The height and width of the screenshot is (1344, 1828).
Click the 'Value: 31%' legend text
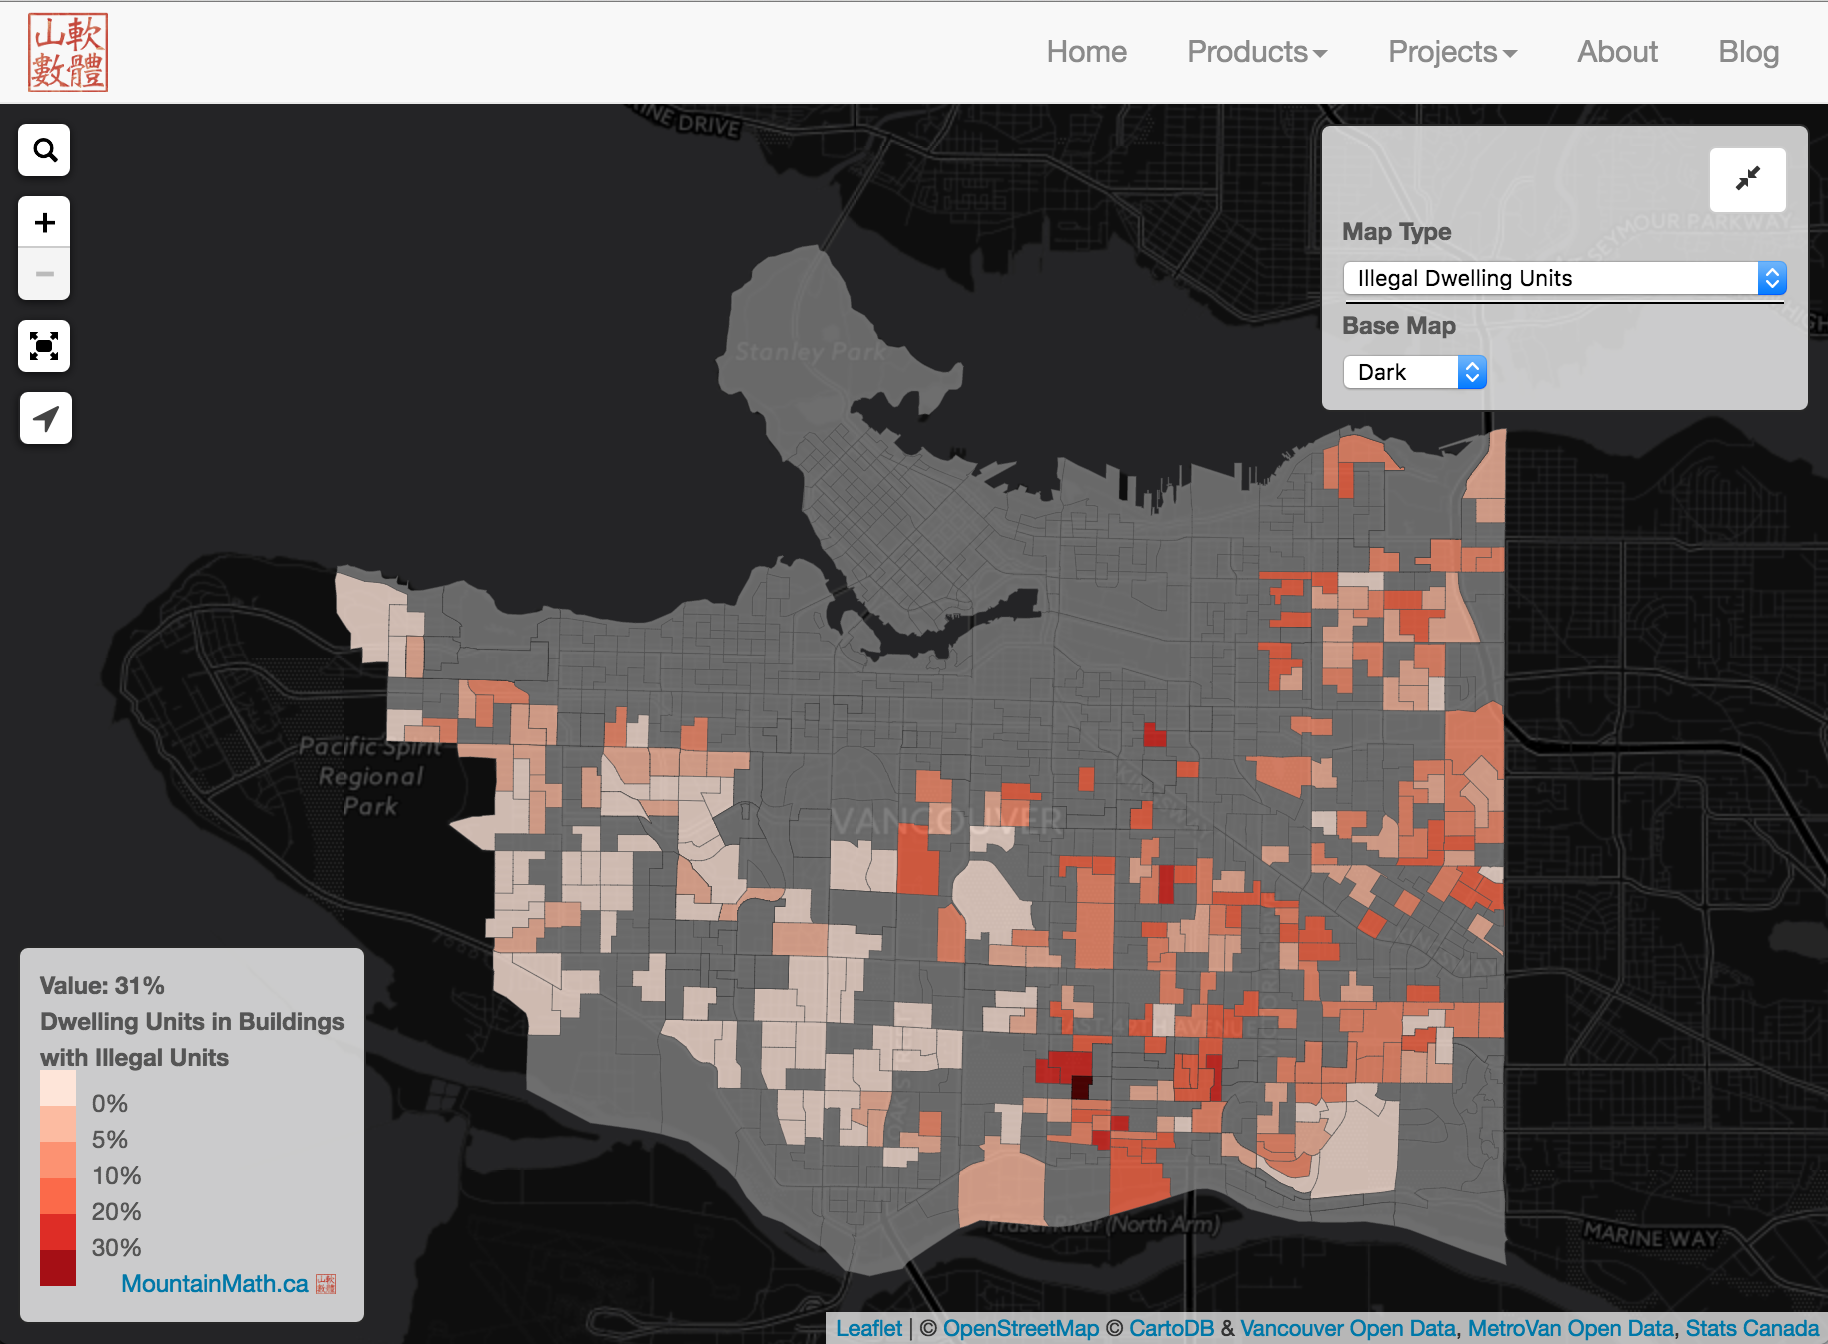102,986
